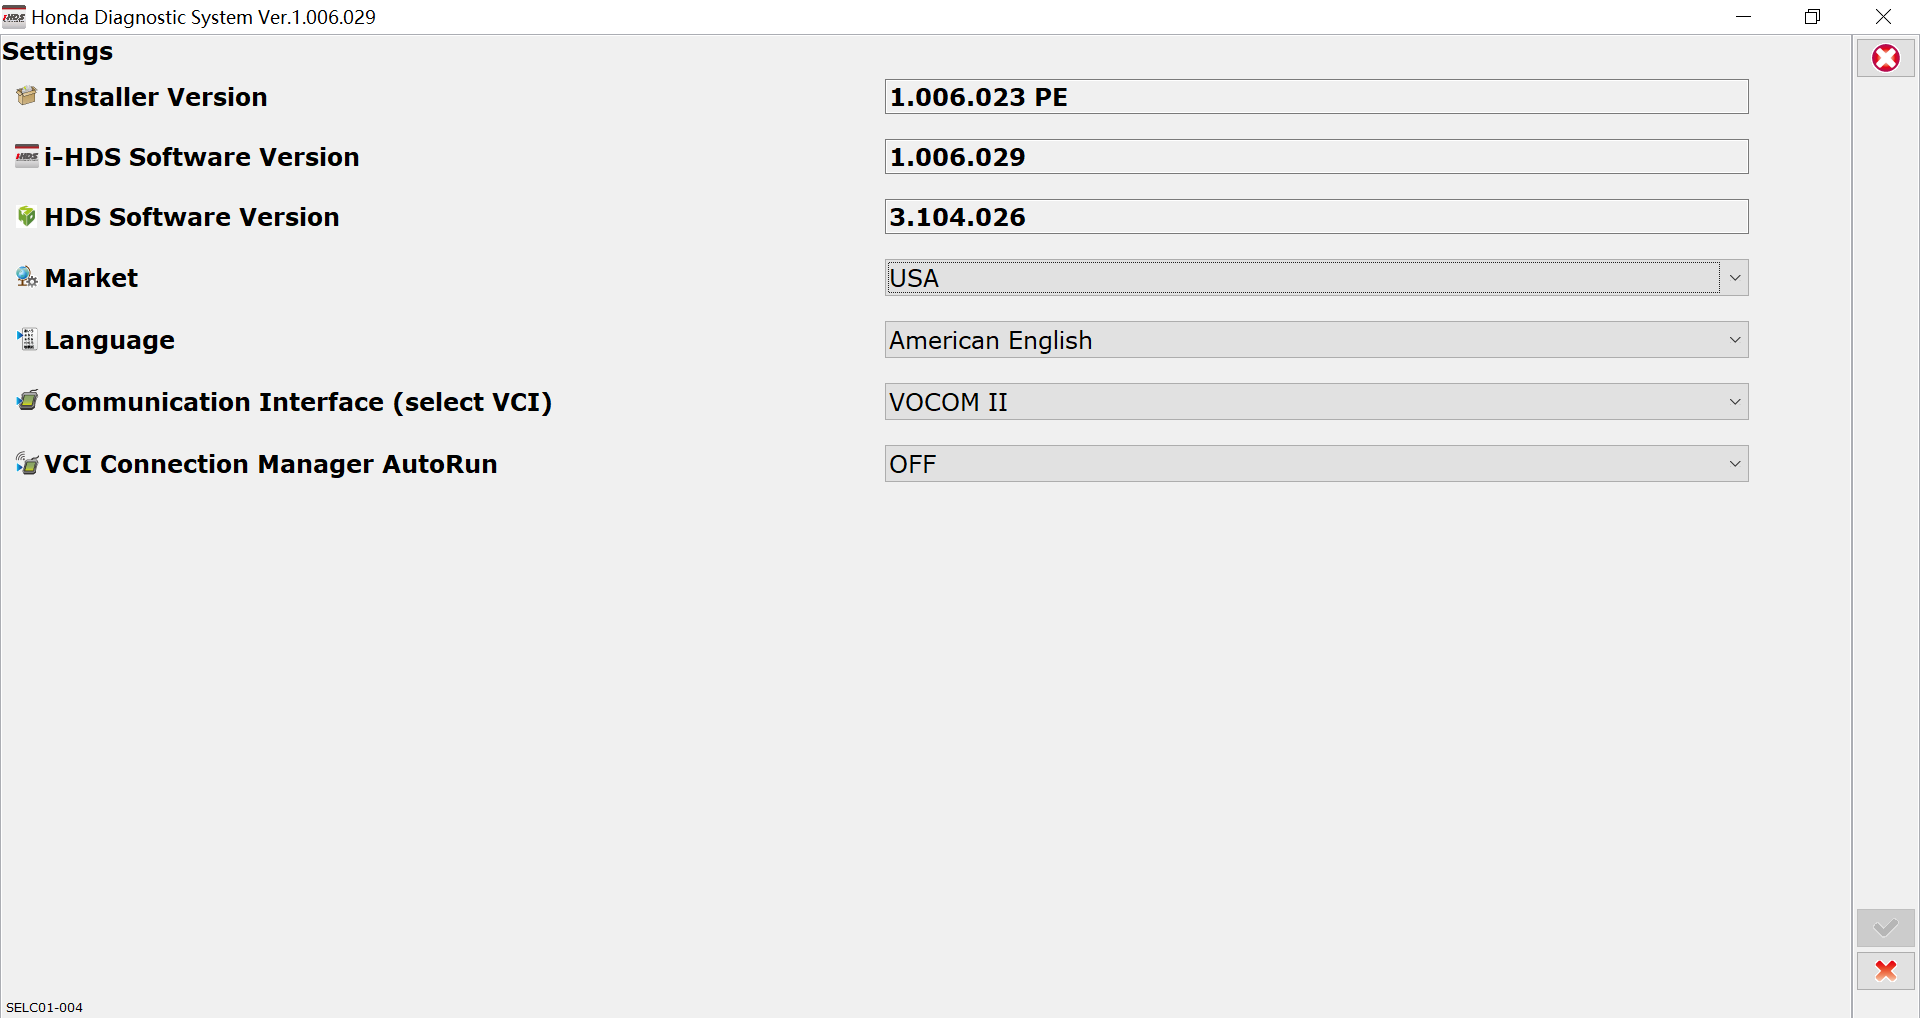Click the Market dropdown arrow

[x=1735, y=278]
